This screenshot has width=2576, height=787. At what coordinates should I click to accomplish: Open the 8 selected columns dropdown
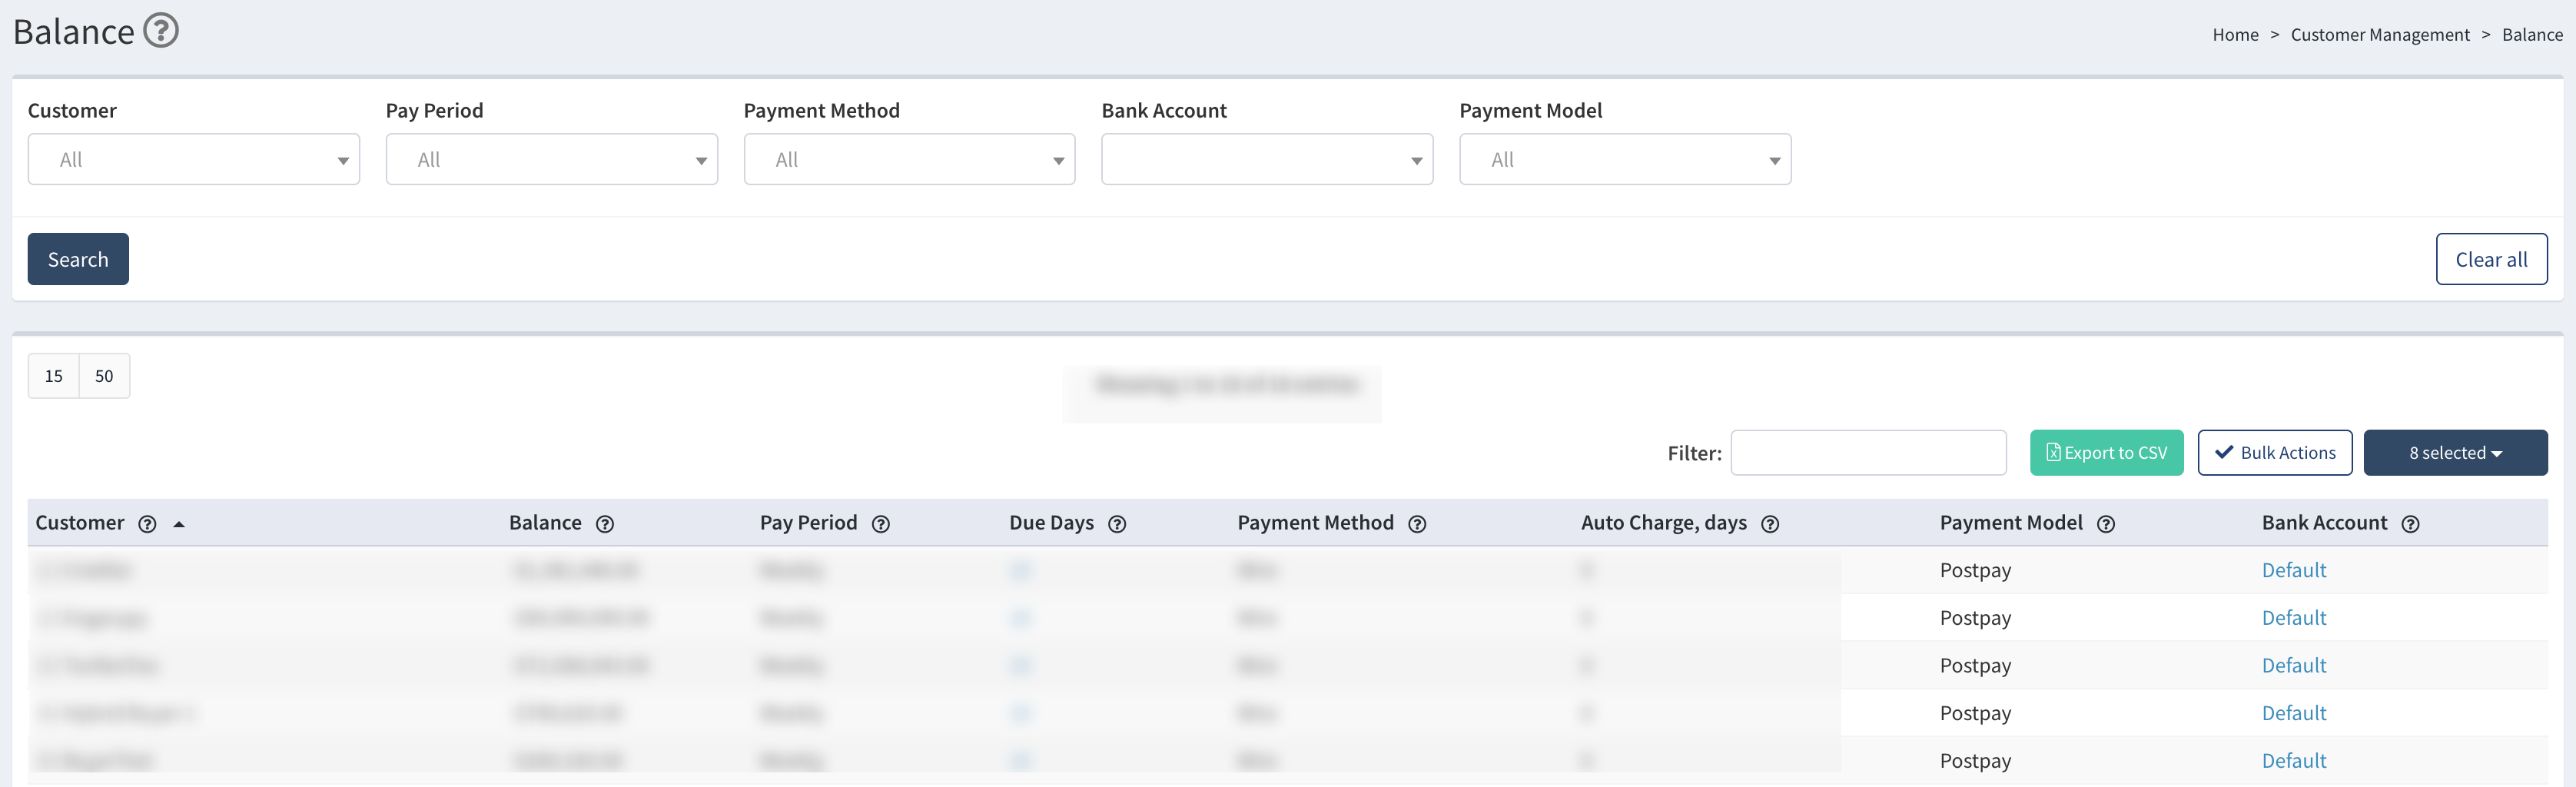tap(2454, 453)
